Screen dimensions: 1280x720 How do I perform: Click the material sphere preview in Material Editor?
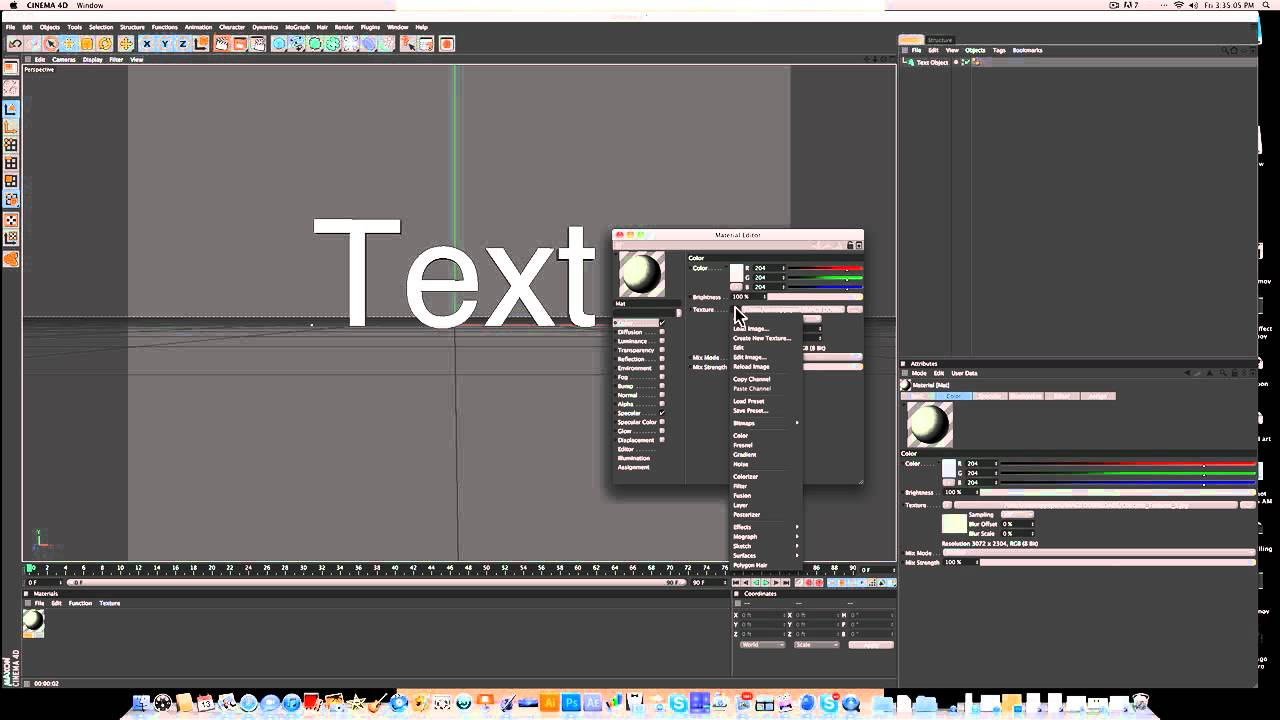[x=641, y=274]
